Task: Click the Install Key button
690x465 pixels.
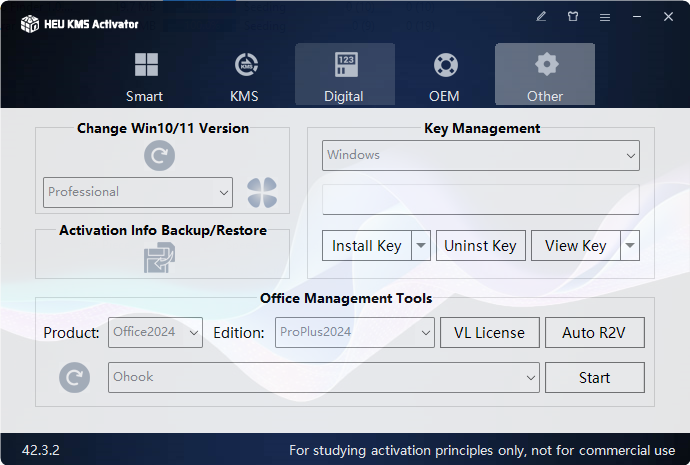Action: point(367,245)
